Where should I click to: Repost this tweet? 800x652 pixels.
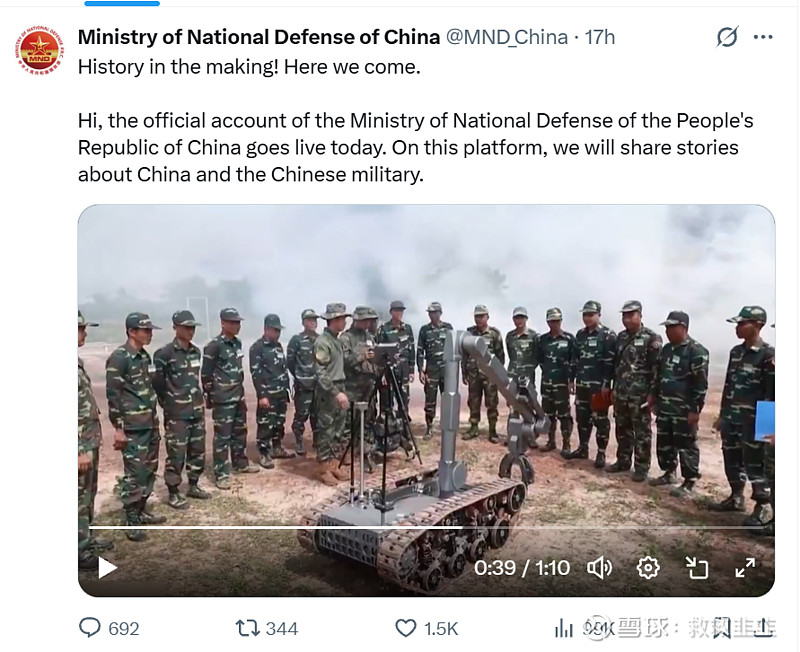(x=246, y=628)
